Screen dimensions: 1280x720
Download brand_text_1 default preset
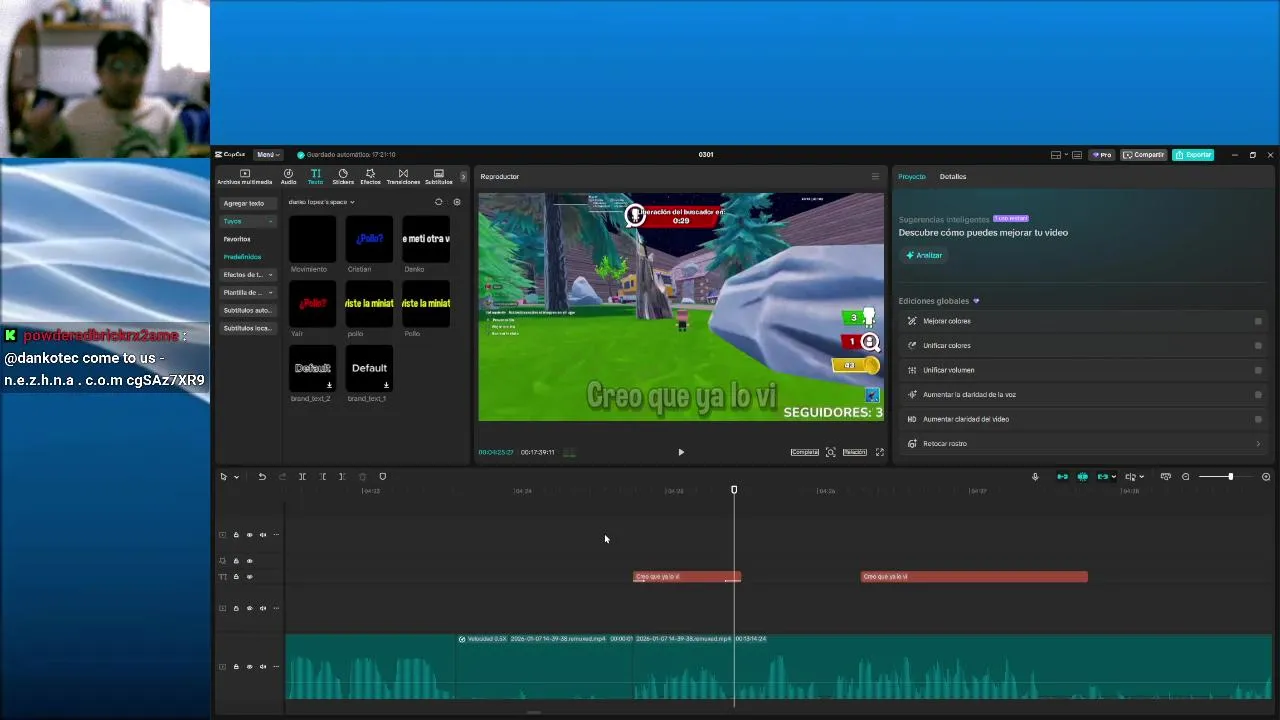(x=386, y=385)
